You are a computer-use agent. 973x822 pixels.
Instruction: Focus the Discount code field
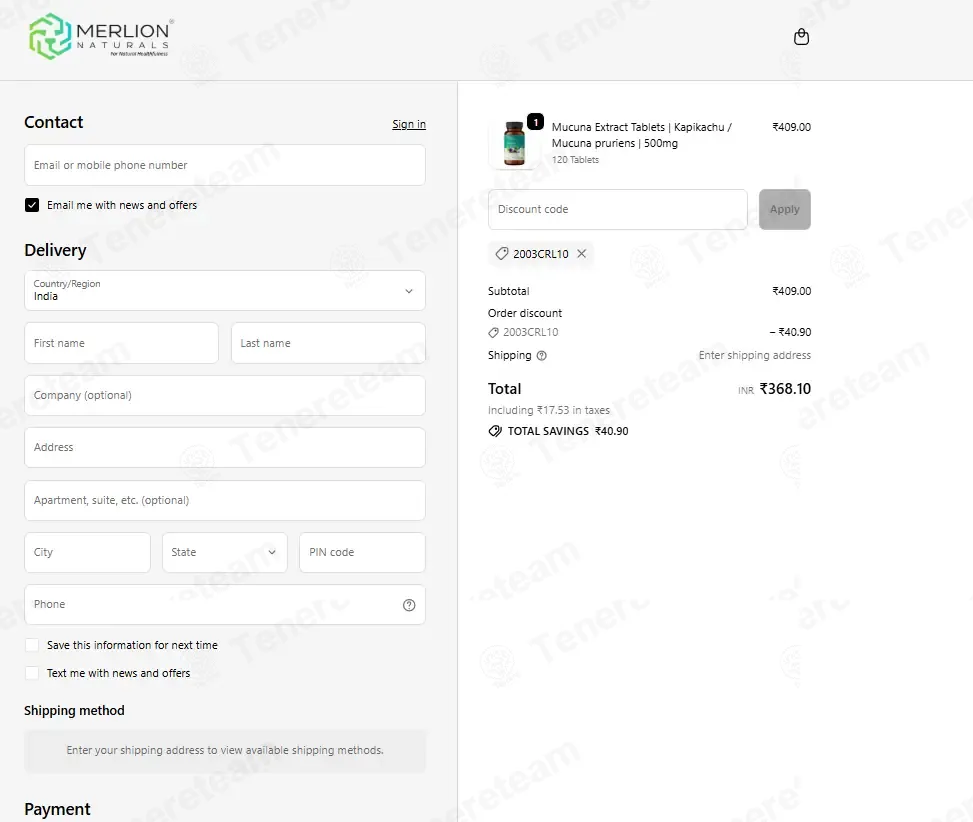618,209
